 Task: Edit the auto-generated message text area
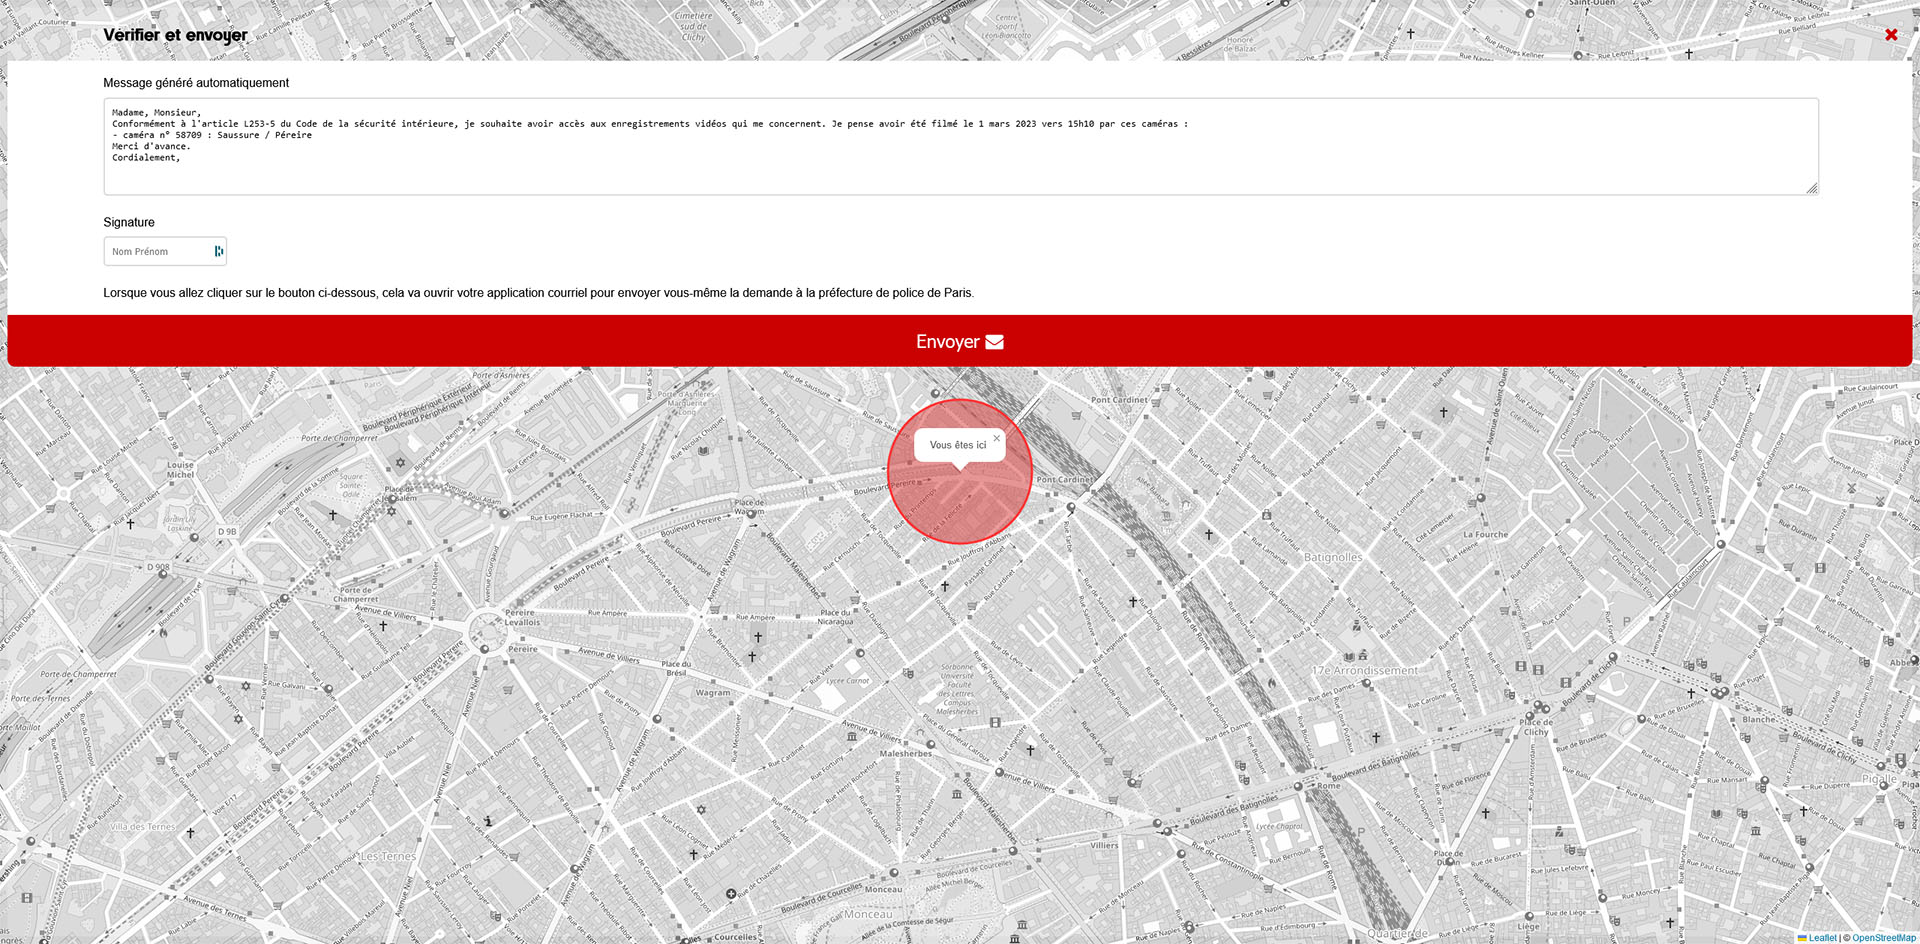click(961, 146)
